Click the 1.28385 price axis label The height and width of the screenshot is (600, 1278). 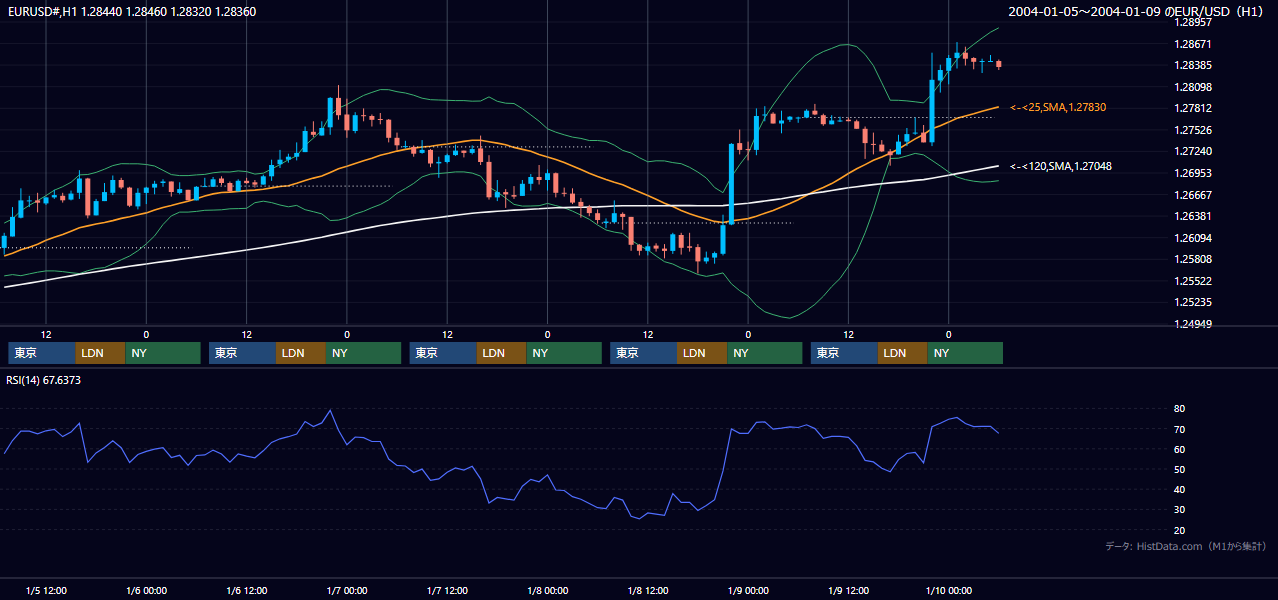click(x=1193, y=65)
